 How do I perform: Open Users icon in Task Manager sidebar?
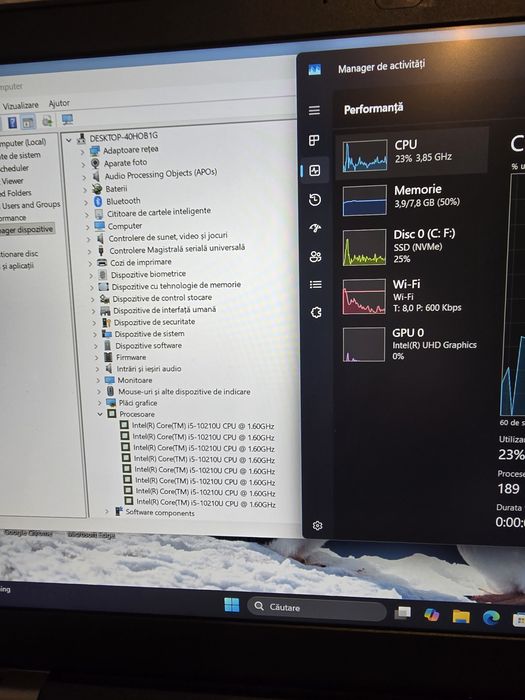coord(316,256)
